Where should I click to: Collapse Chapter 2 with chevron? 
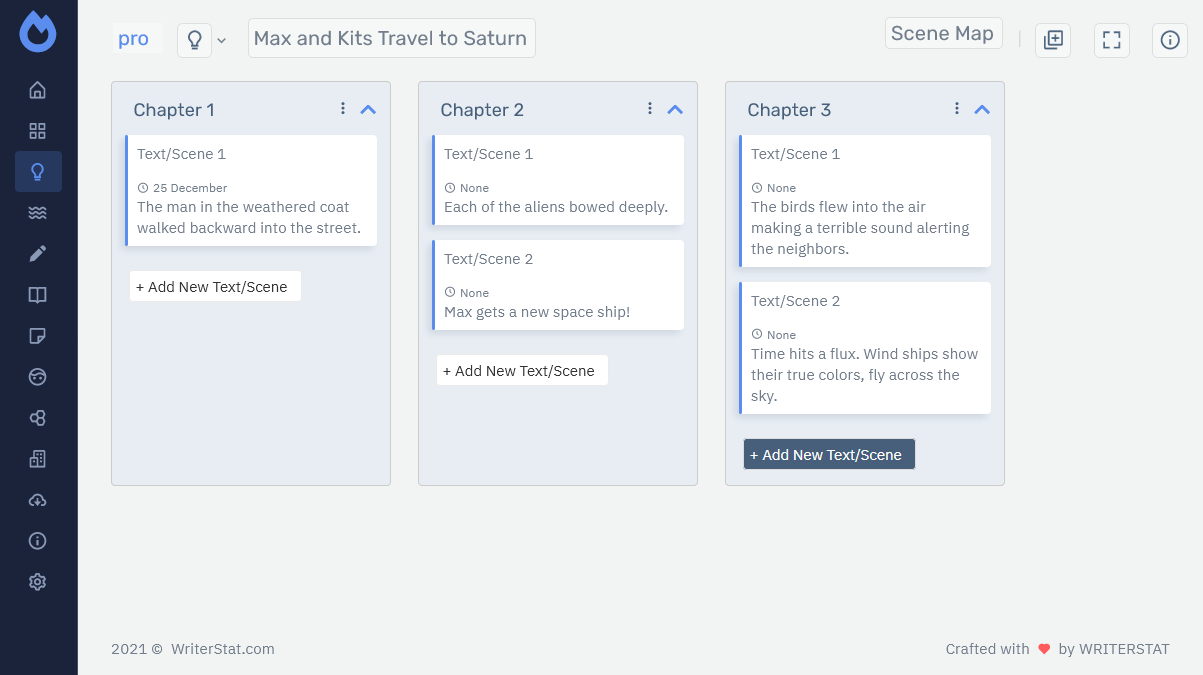click(675, 109)
